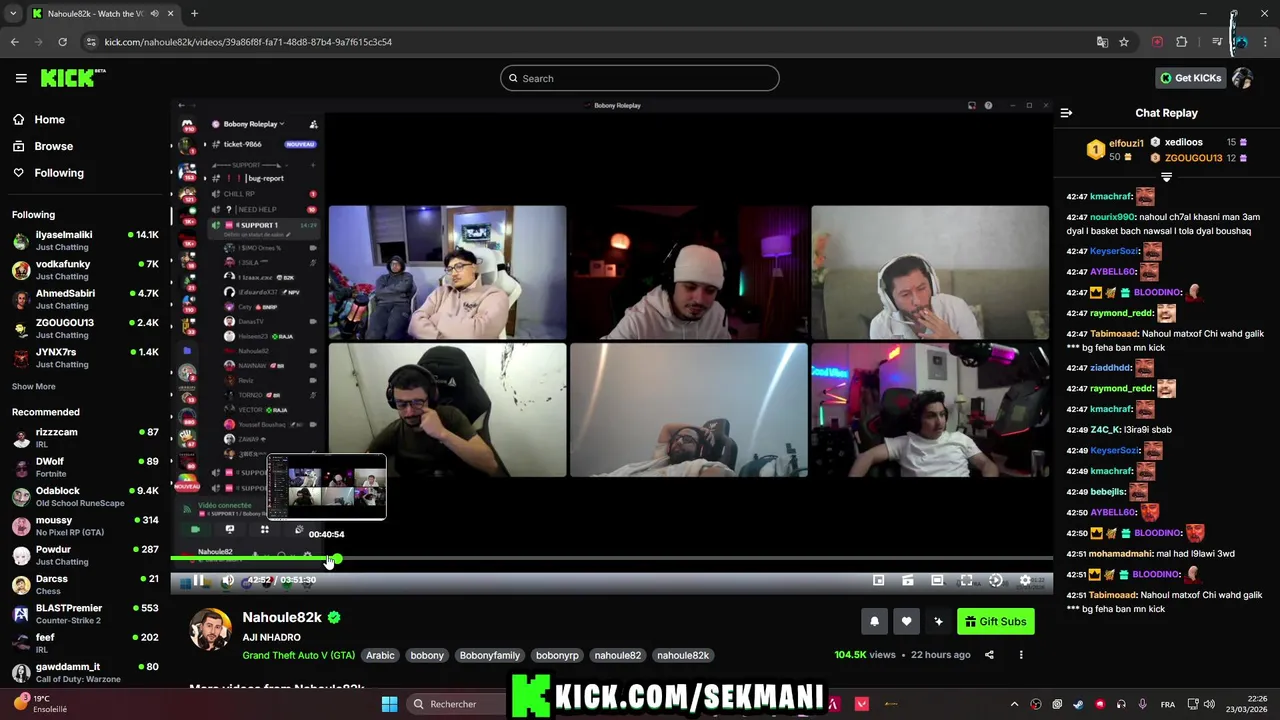Viewport: 1280px width, 720px height.
Task: Show hidden system tray icons
Action: point(1014,704)
